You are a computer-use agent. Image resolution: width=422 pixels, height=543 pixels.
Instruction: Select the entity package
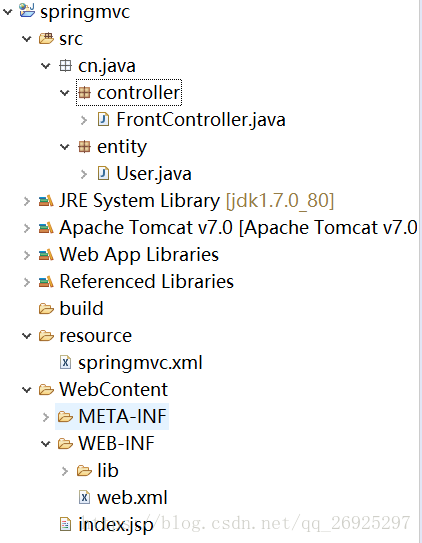pos(122,147)
